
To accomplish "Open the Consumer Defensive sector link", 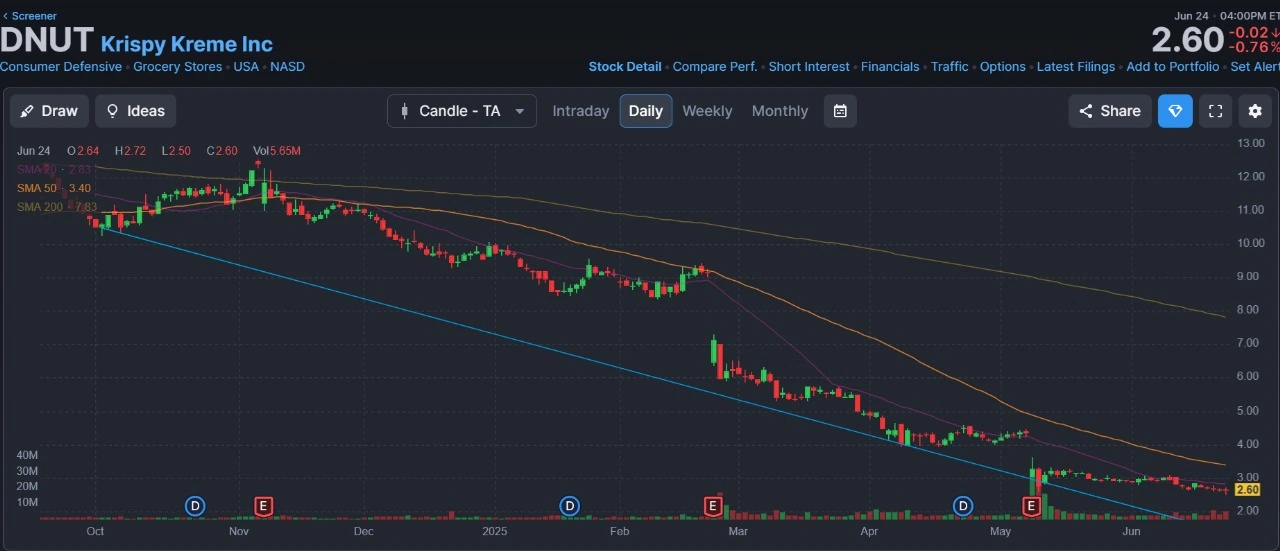I will click(x=61, y=67).
